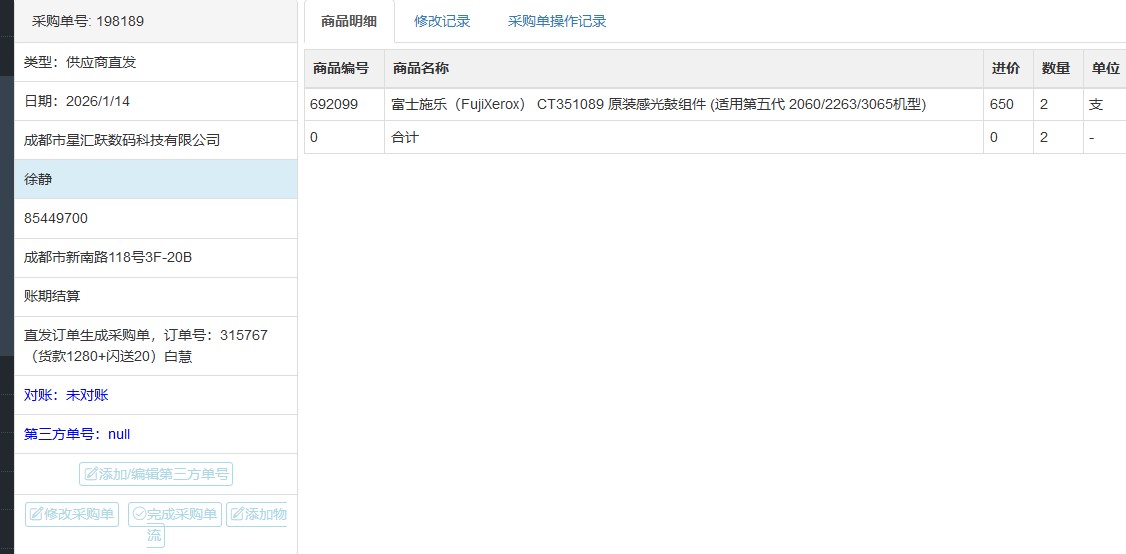Select product row number 692099

[x=334, y=104]
